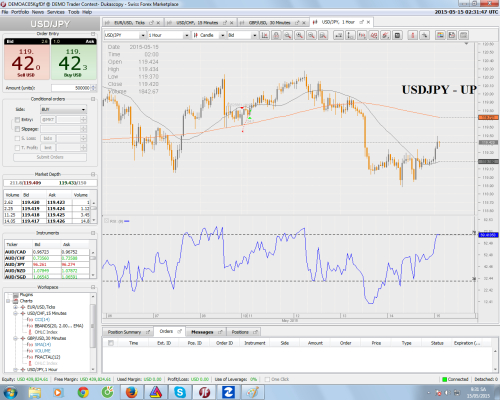This screenshot has height=400, width=500.
Task: Click the add indicator f(x) toolbar icon
Action: click(x=362, y=35)
